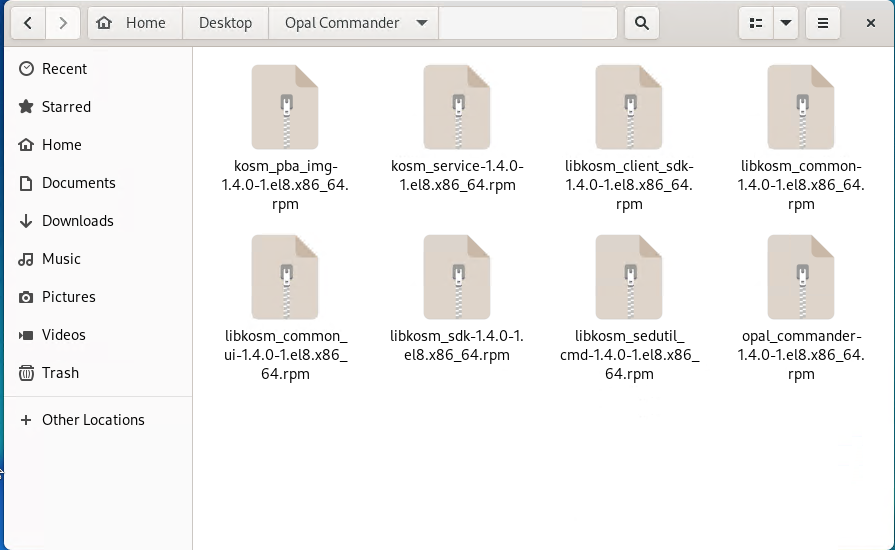Image resolution: width=895 pixels, height=550 pixels.
Task: Switch to list view using view toggle icon
Action: (756, 23)
